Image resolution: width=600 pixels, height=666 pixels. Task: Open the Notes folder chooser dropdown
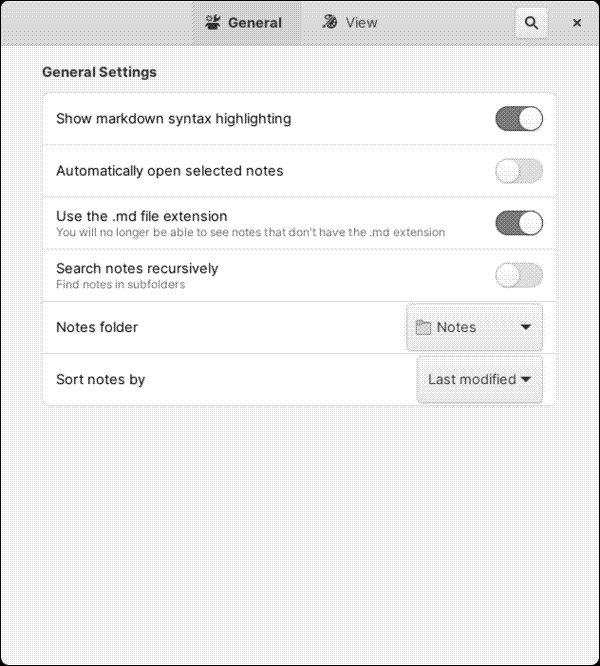point(474,327)
